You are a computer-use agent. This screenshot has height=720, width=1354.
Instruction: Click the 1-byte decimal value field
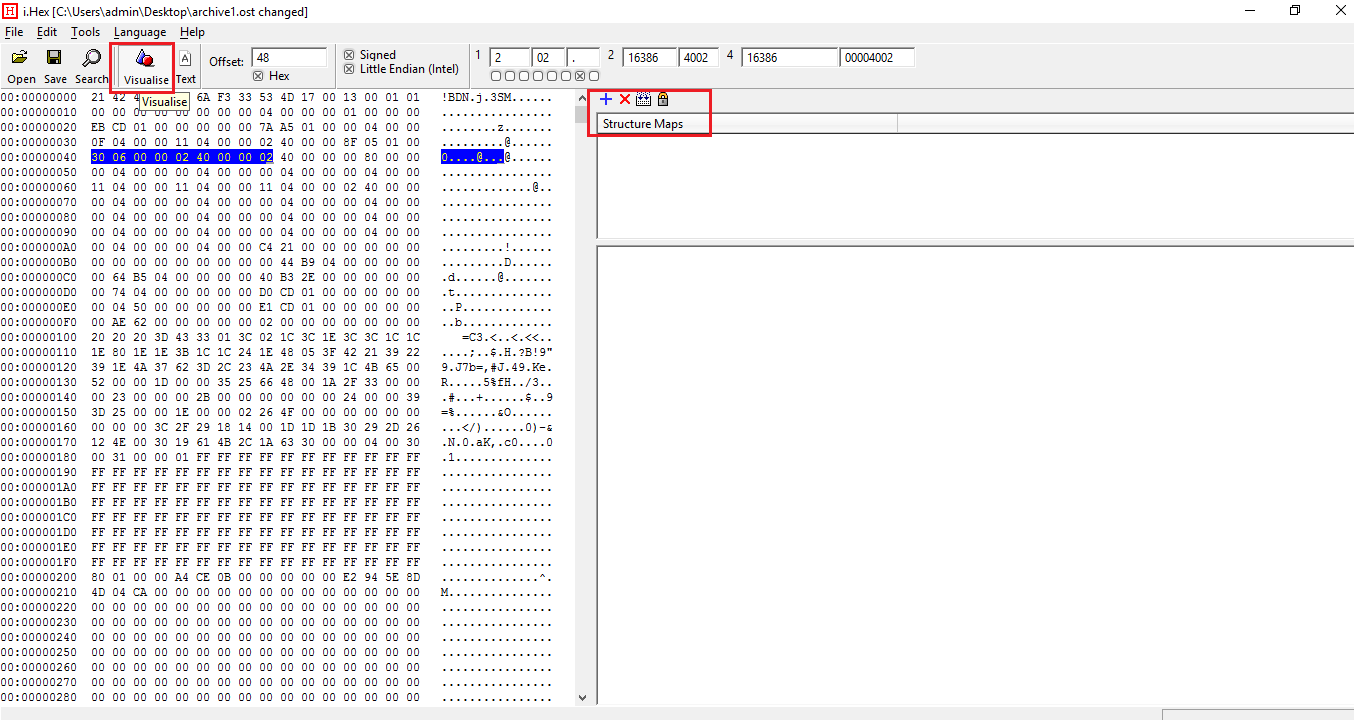(x=509, y=58)
